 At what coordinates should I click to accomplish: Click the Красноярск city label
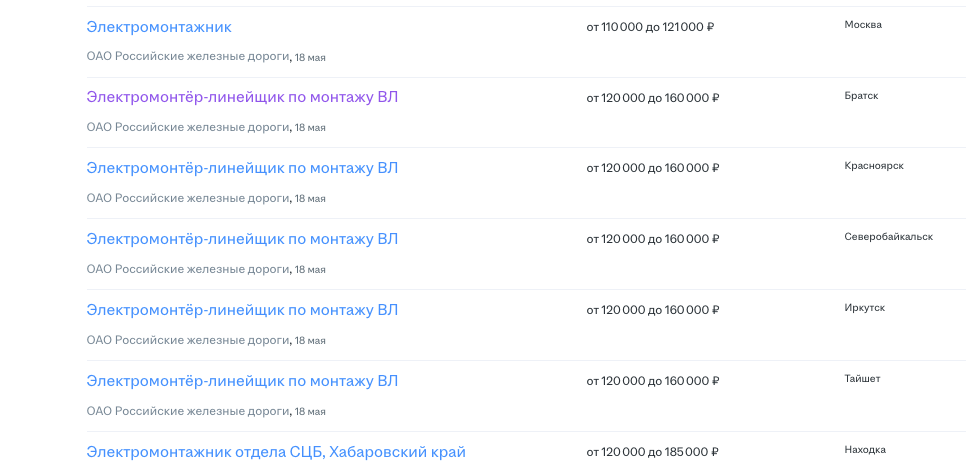point(873,165)
